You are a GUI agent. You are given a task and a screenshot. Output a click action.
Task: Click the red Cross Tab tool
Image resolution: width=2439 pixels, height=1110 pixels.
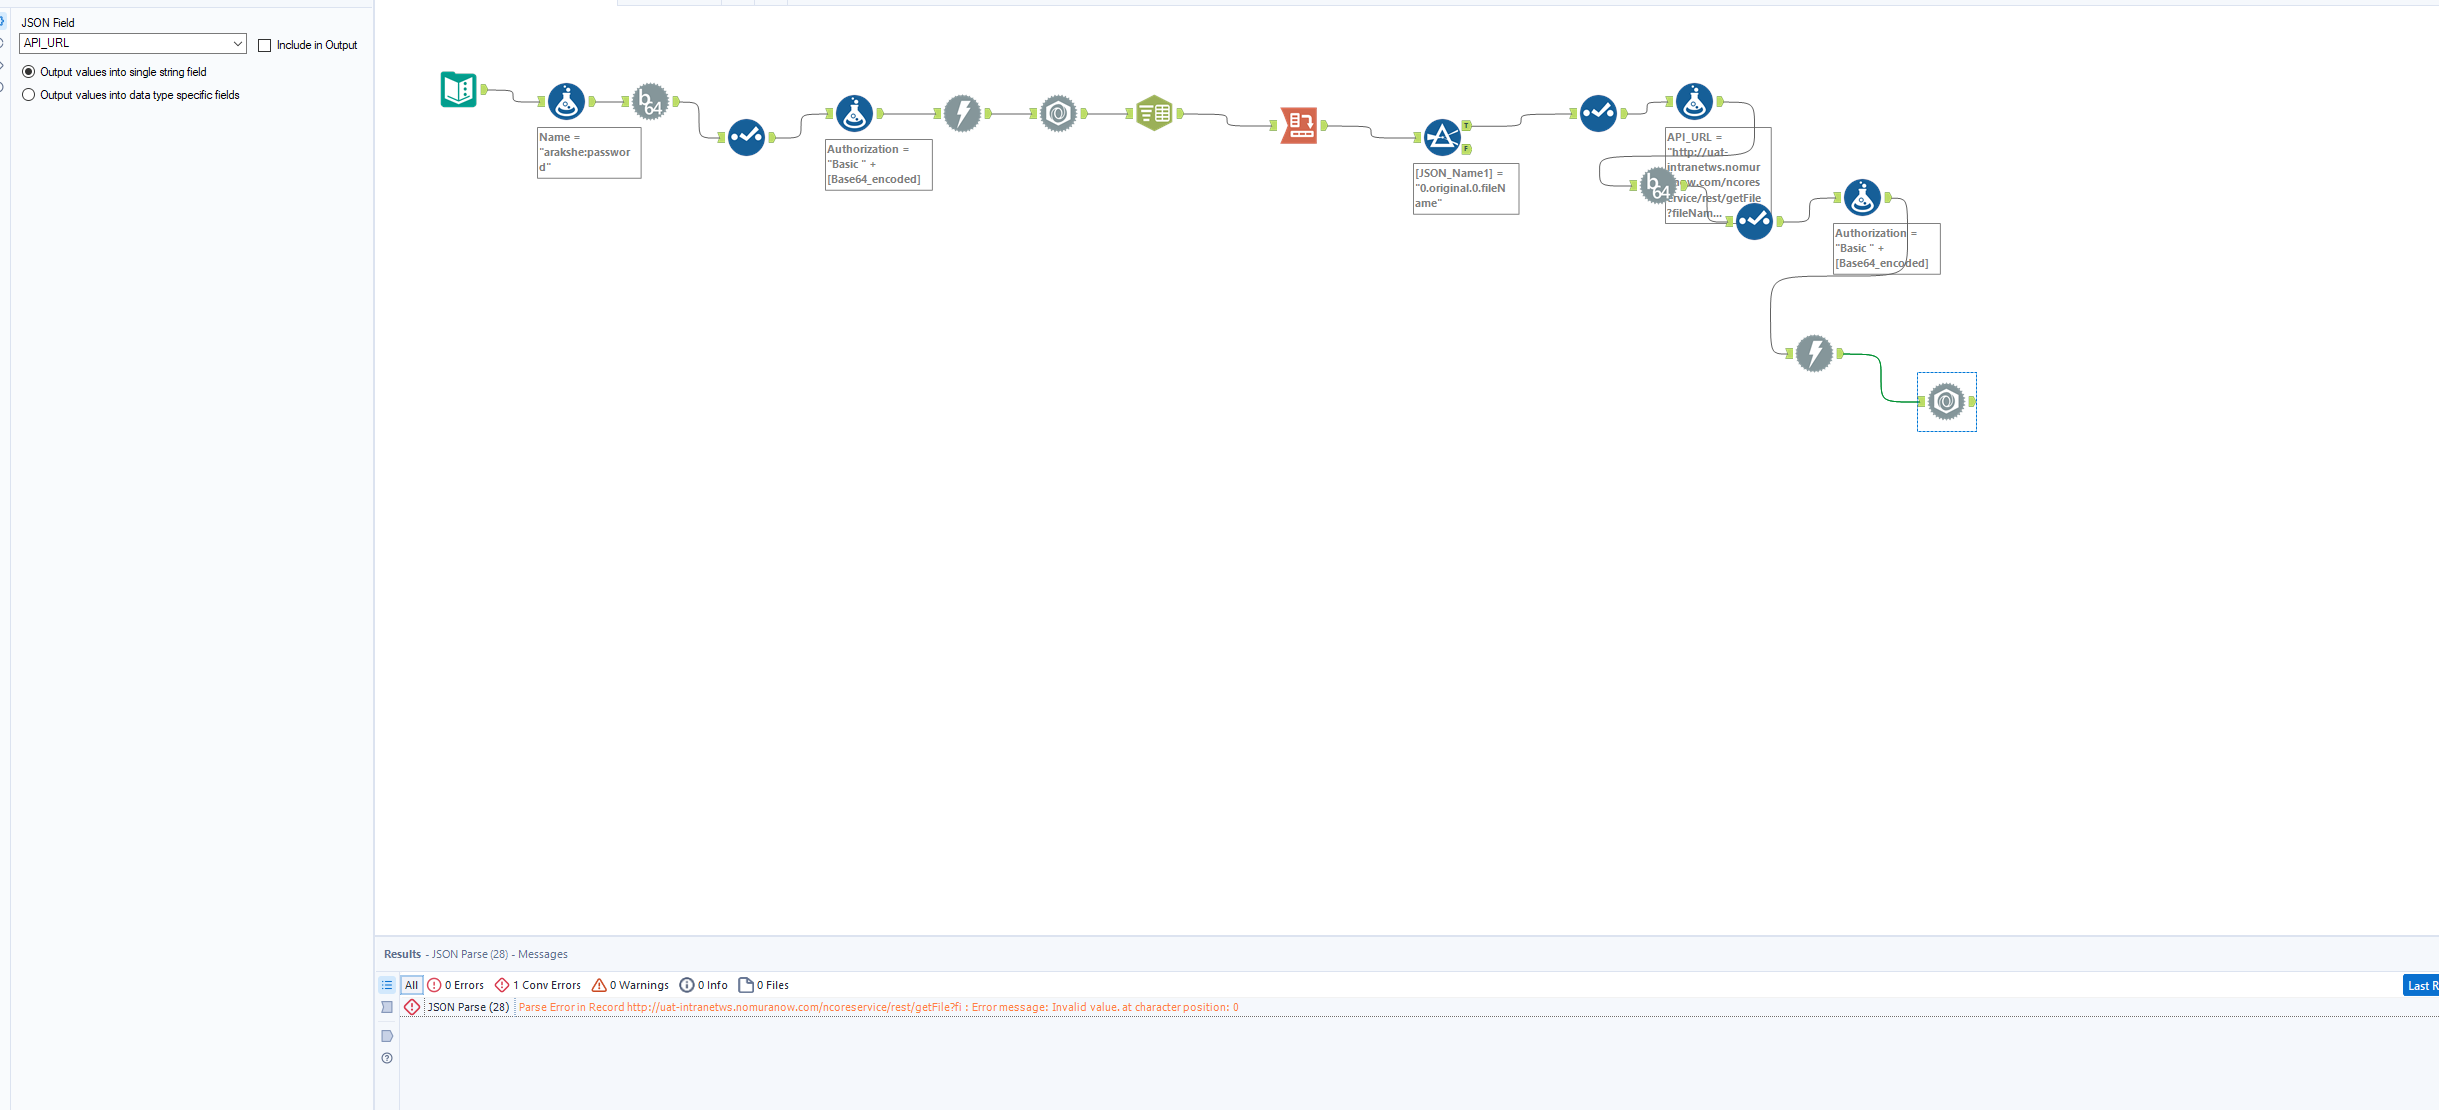pos(1299,125)
